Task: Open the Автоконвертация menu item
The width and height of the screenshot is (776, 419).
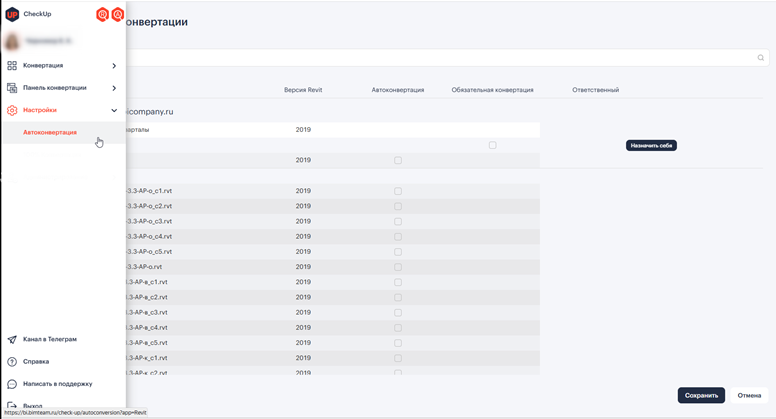Action: [50, 132]
